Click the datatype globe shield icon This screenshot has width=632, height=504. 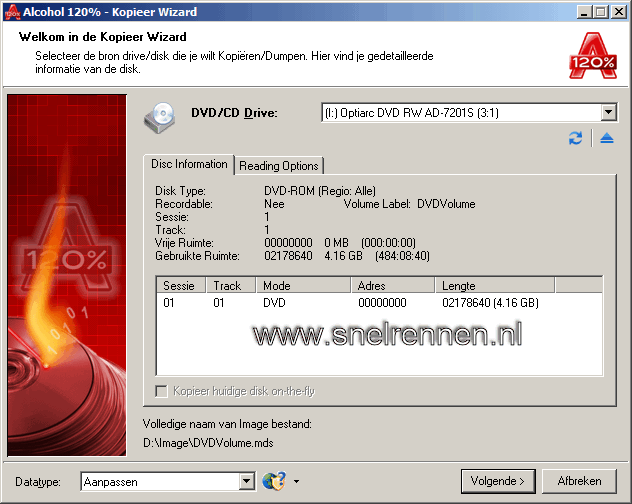pos(274,481)
